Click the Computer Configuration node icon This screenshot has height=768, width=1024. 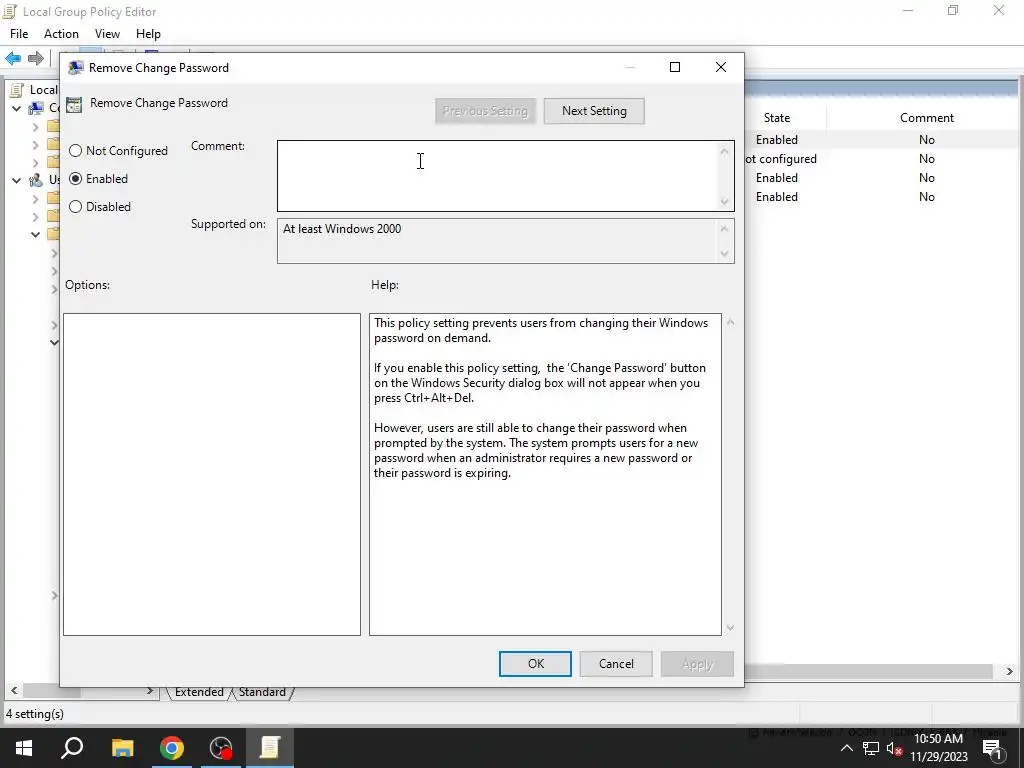(37, 108)
